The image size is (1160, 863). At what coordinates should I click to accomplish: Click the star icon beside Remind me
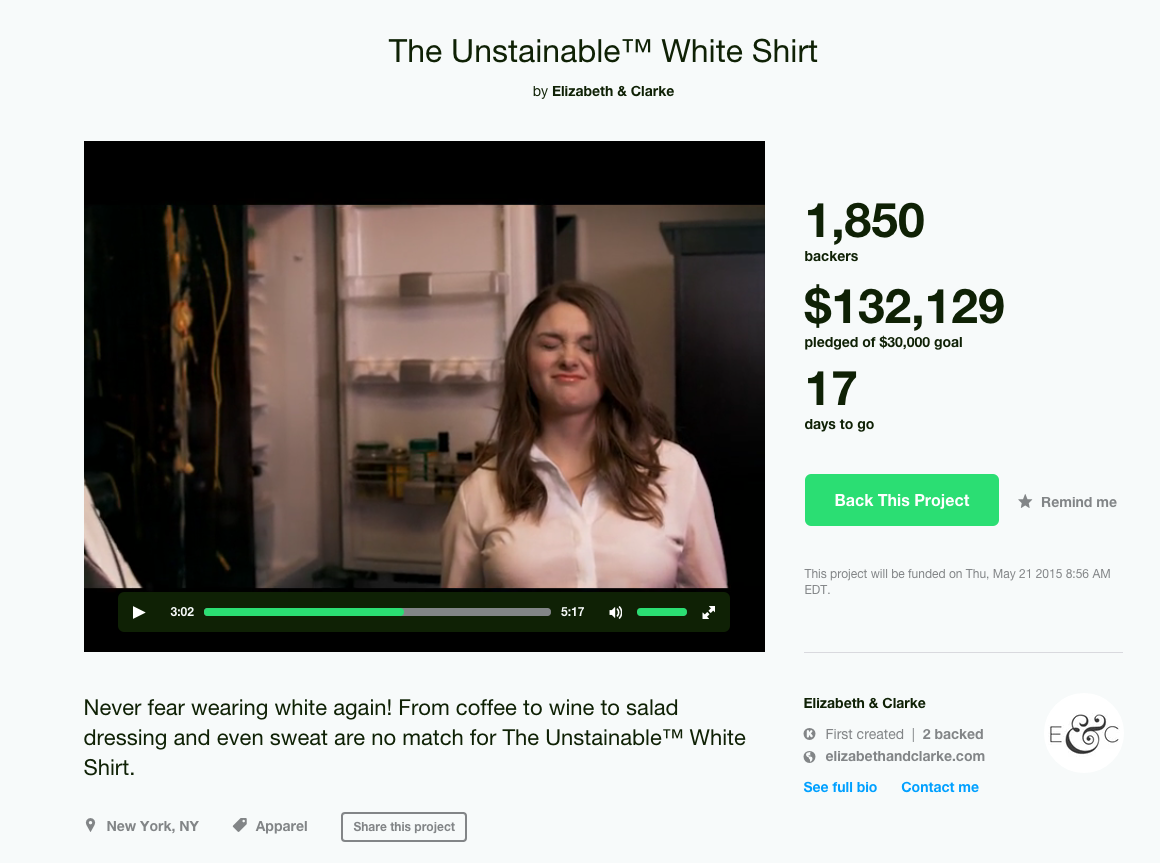tap(1025, 501)
